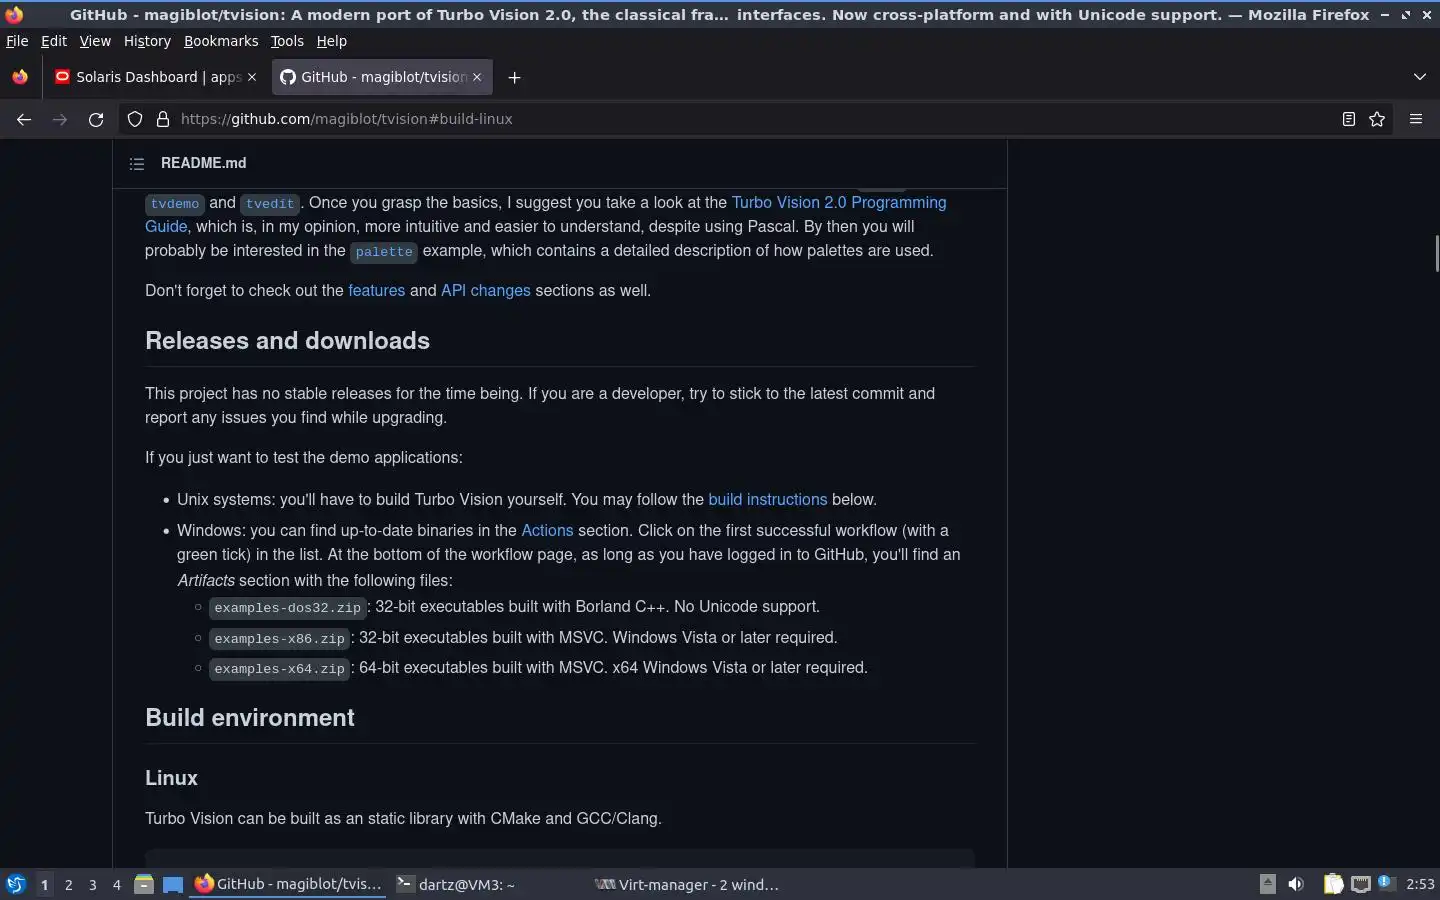This screenshot has height=900, width=1440.
Task: Follow the tvedit code link
Action: coord(270,204)
